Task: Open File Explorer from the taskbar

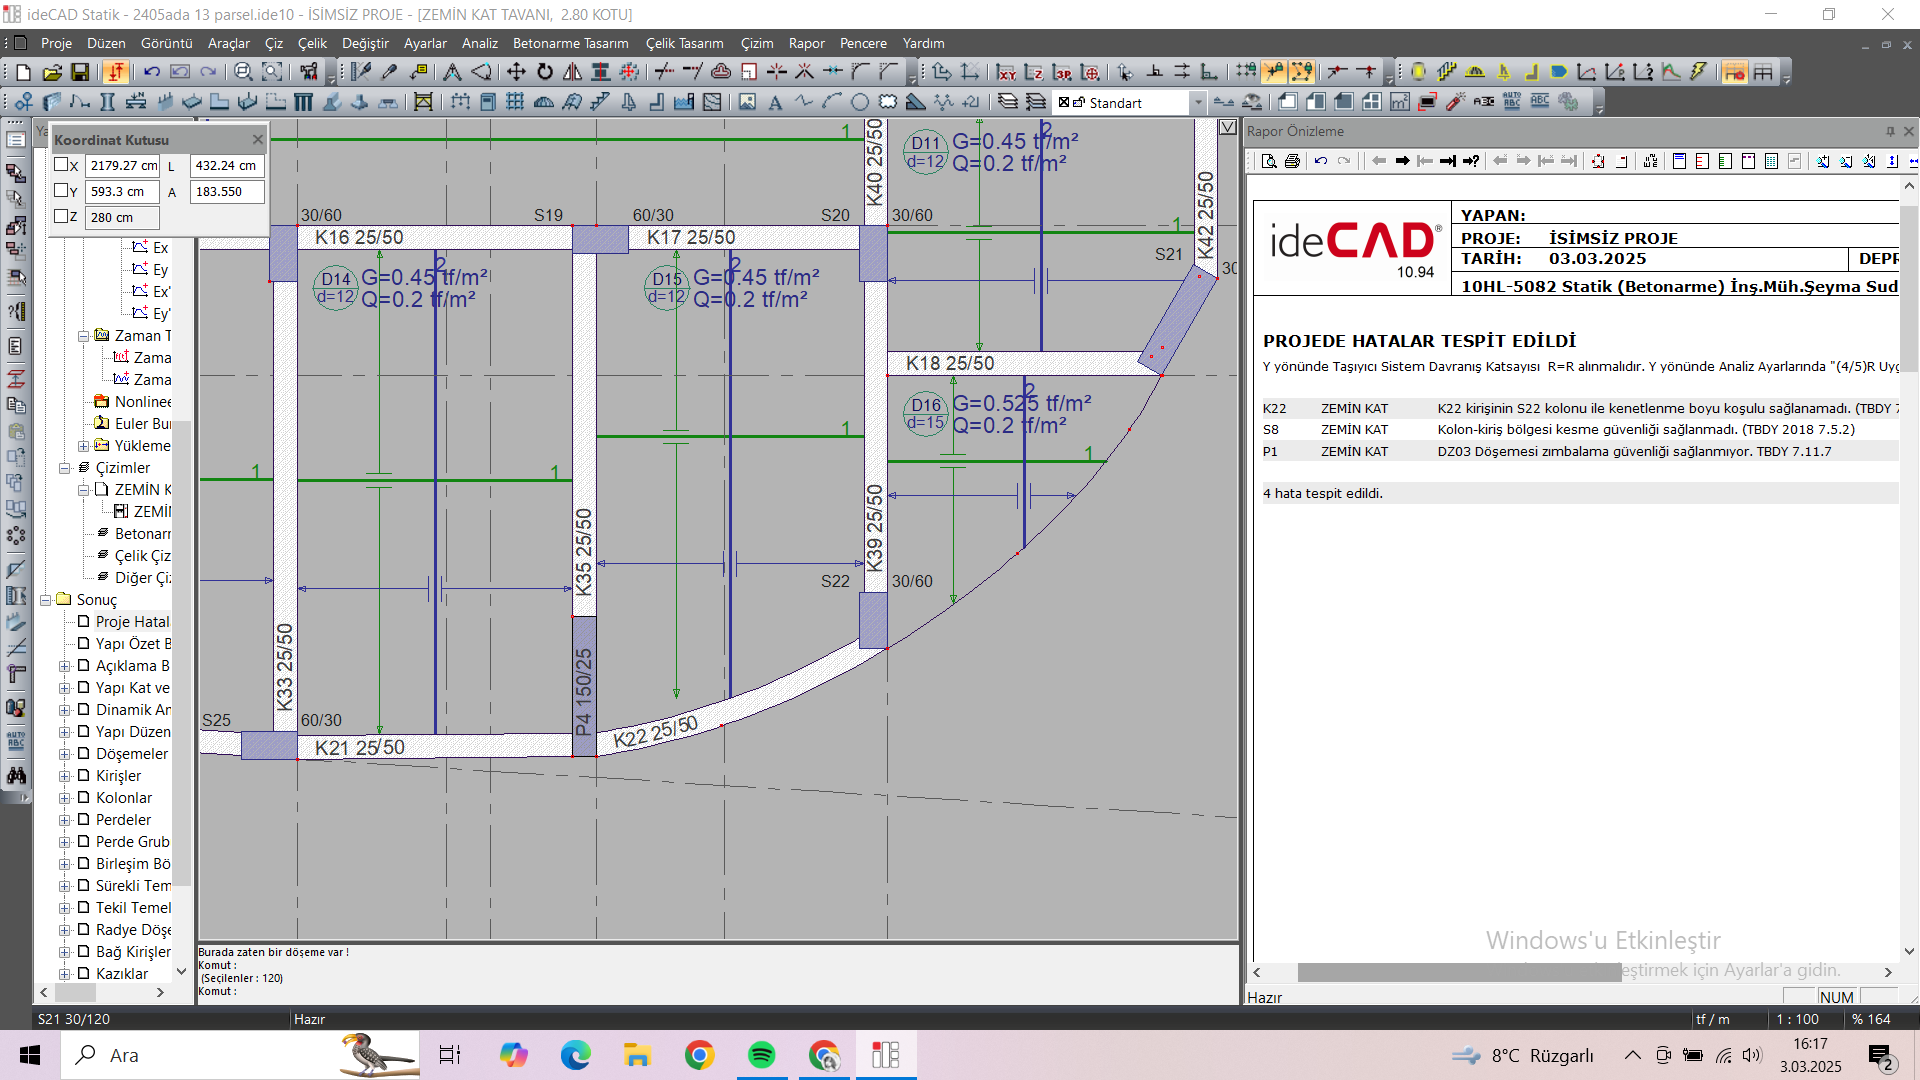Action: (x=637, y=1055)
